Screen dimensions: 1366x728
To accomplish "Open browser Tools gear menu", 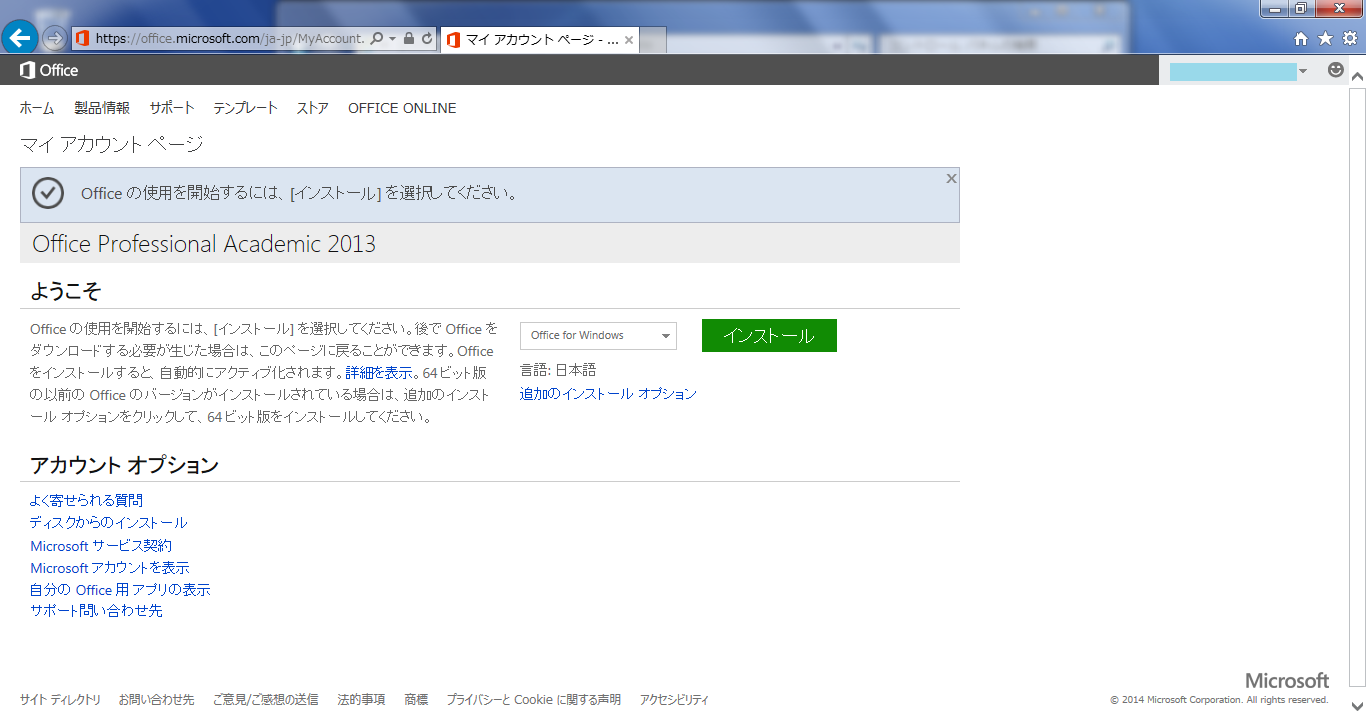I will tap(1349, 39).
